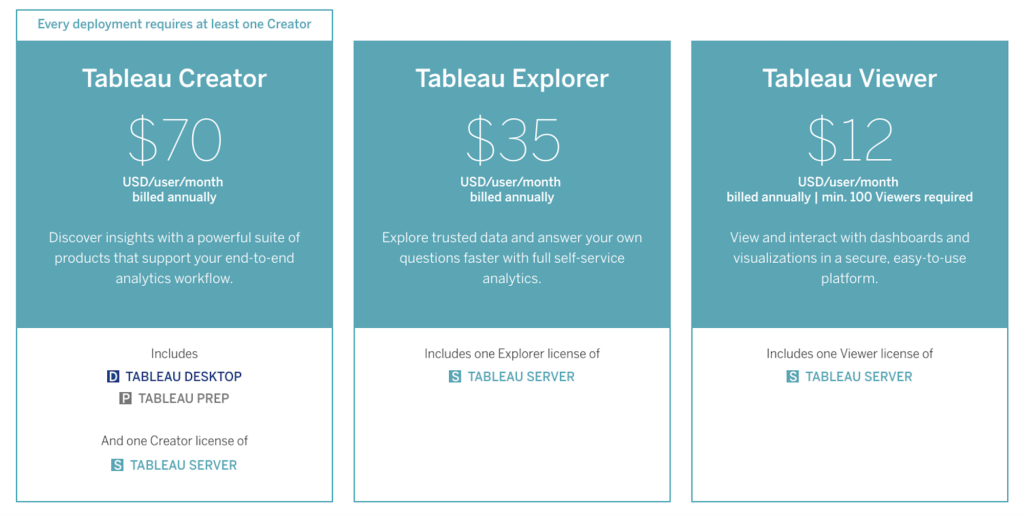Click the Server S icon in Creator card
Screen dimensions: 1024x516
[x=117, y=465]
